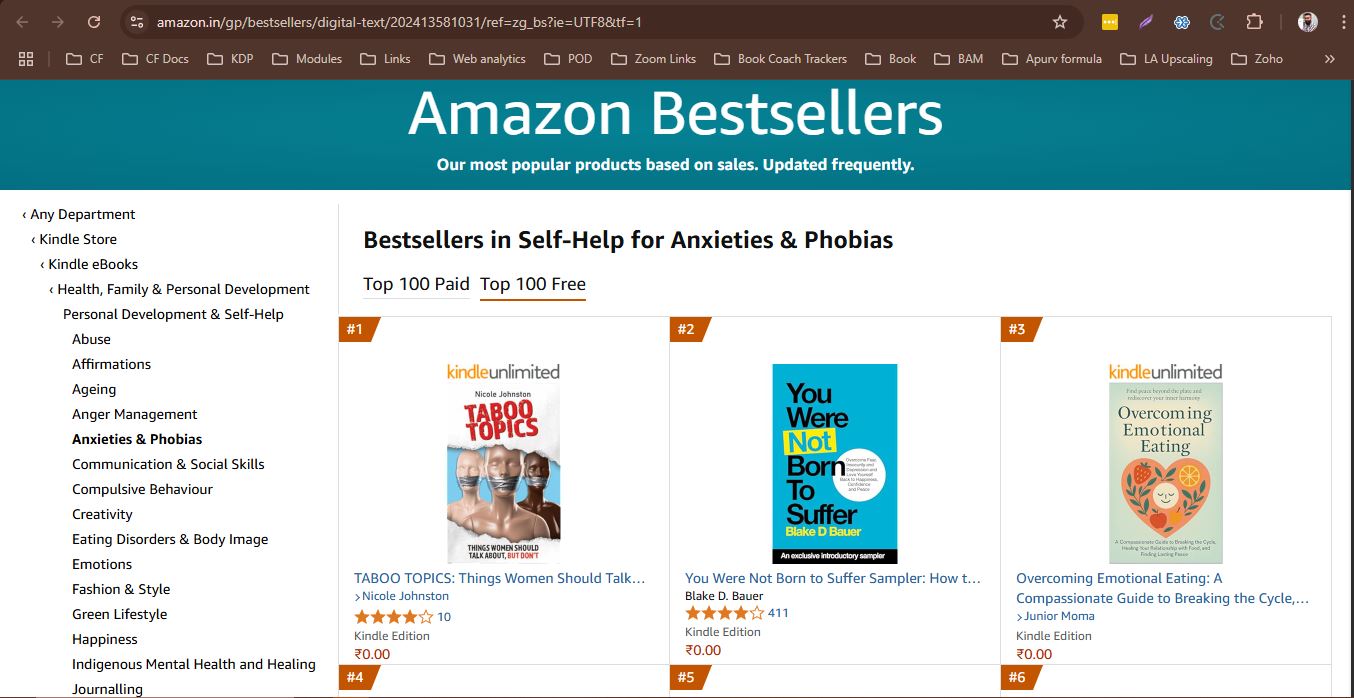Screen dimensions: 1354x698
Task: Select the Top 100 Free tab
Action: click(x=533, y=284)
